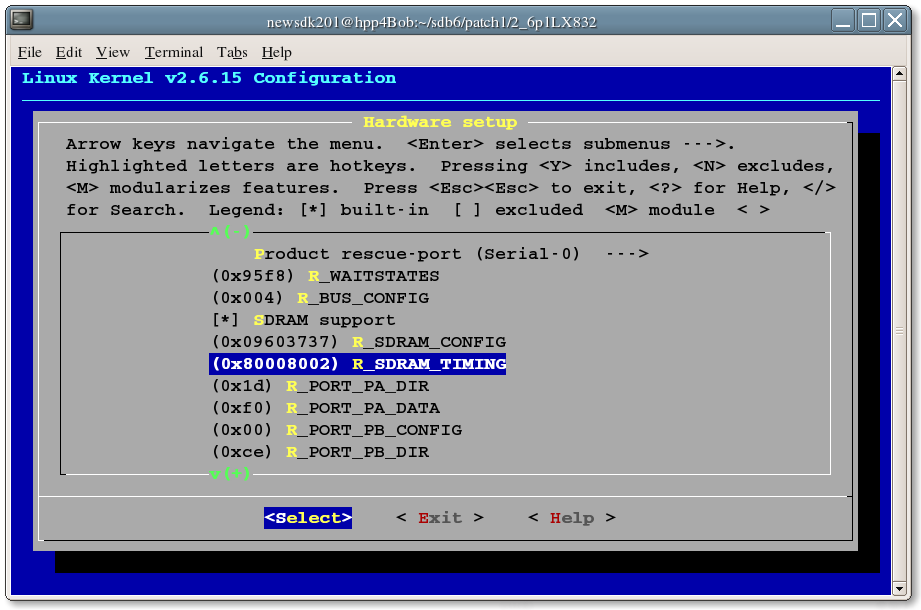Select the R_WAITSTATES entry

coord(326,276)
